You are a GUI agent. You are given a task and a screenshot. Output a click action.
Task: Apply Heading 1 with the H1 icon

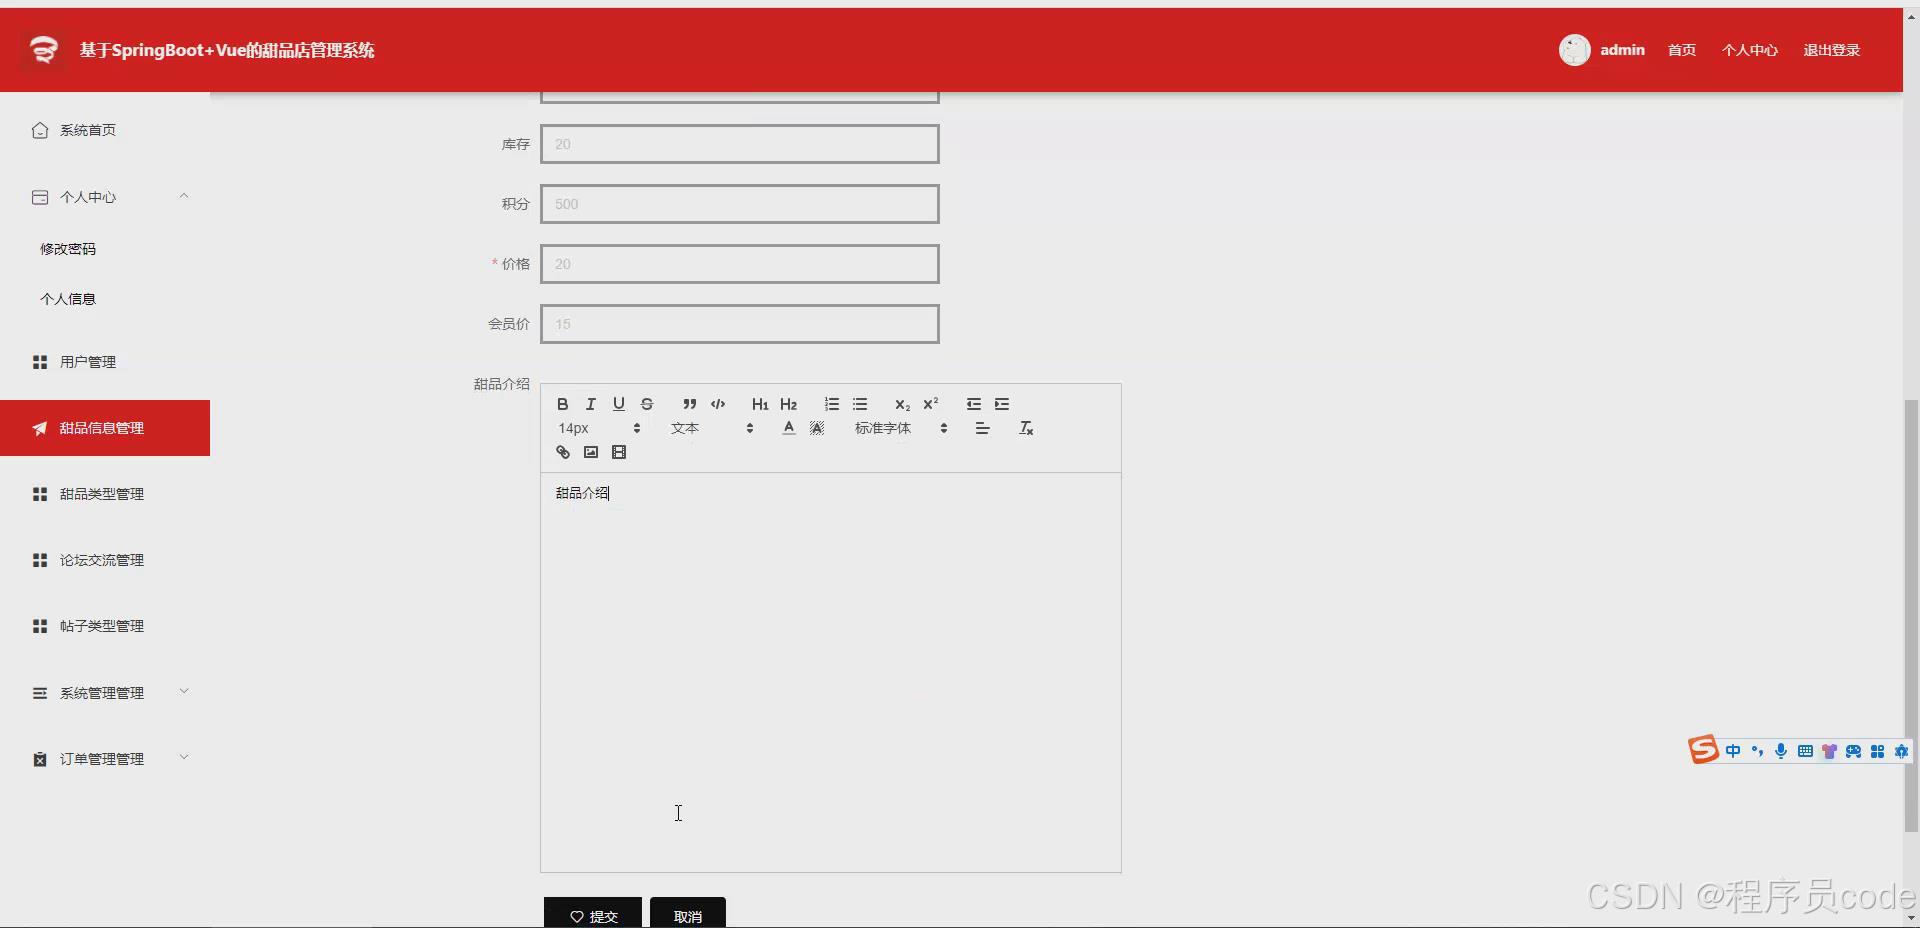point(760,404)
